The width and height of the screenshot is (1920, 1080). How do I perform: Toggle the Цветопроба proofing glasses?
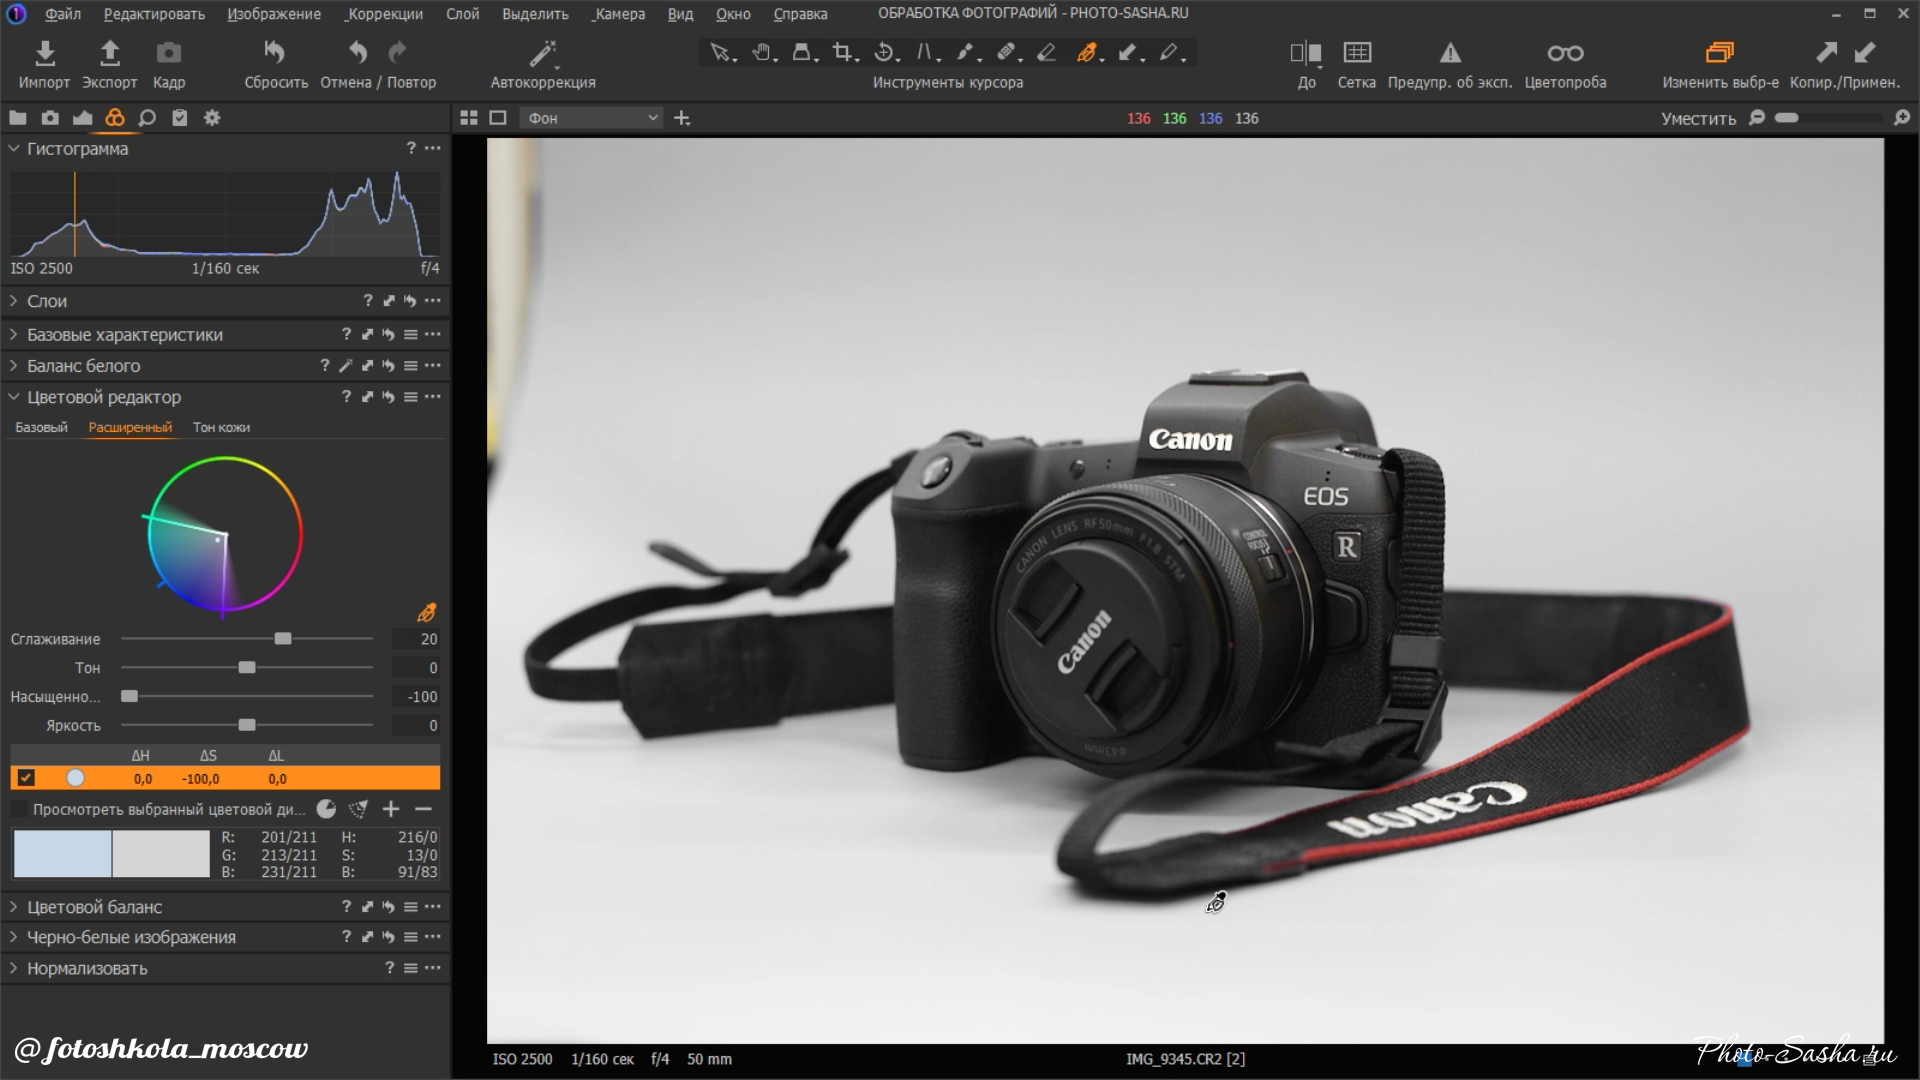pyautogui.click(x=1564, y=53)
